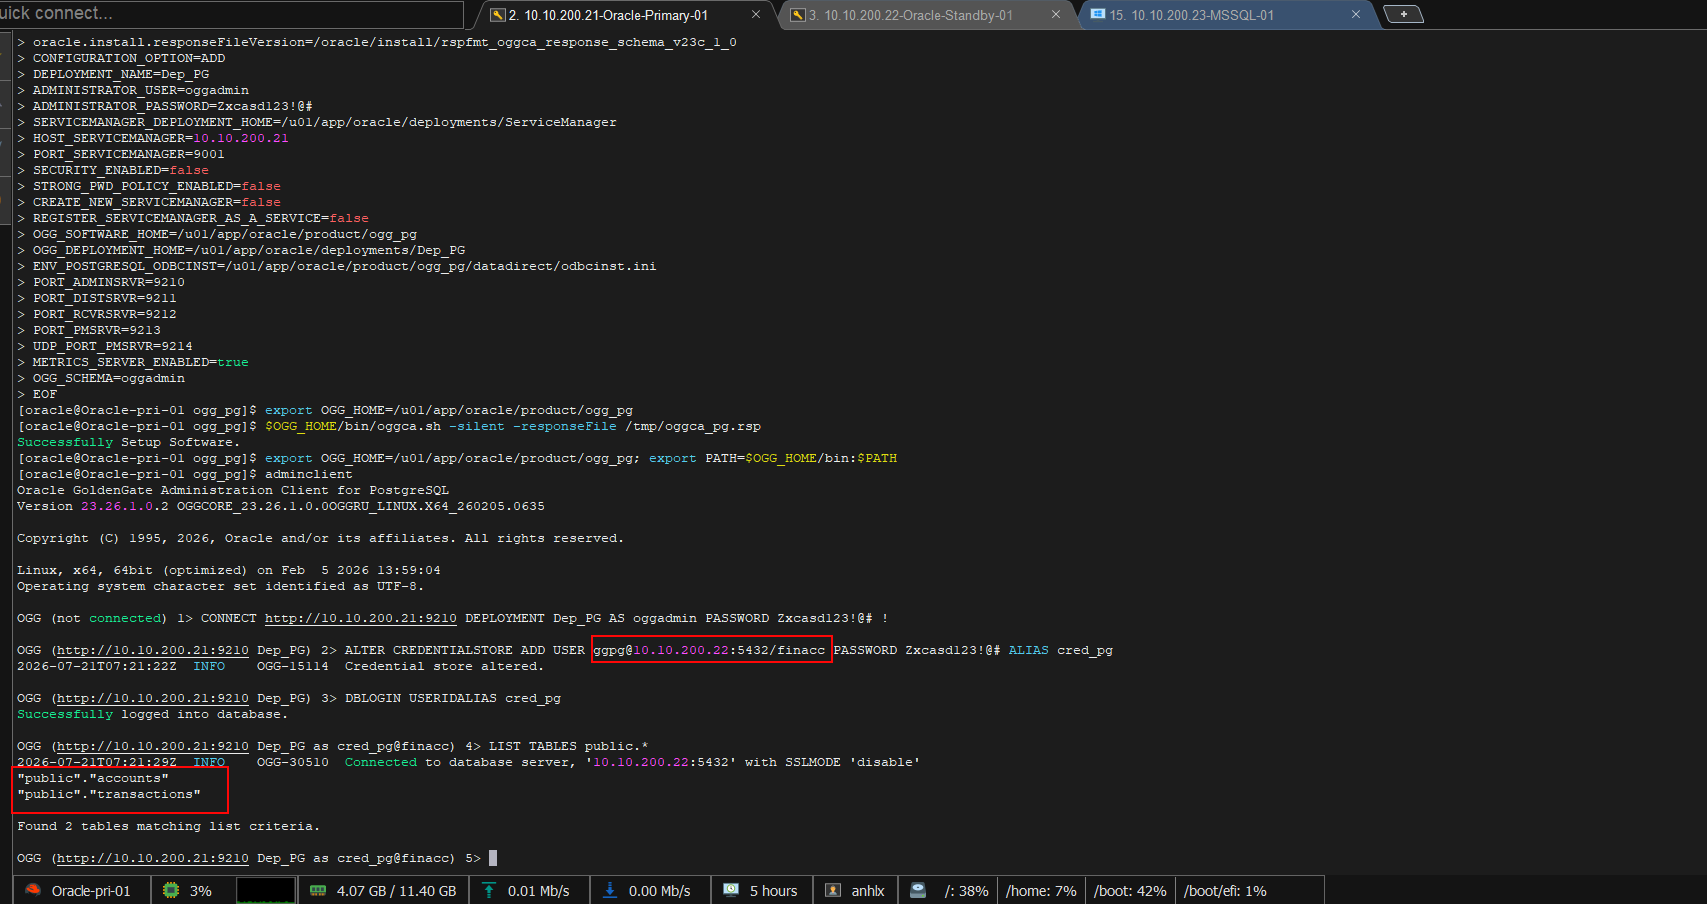Click the OGG-30510 Connected to database server line
Screen dimensions: 1707x904
(468, 762)
